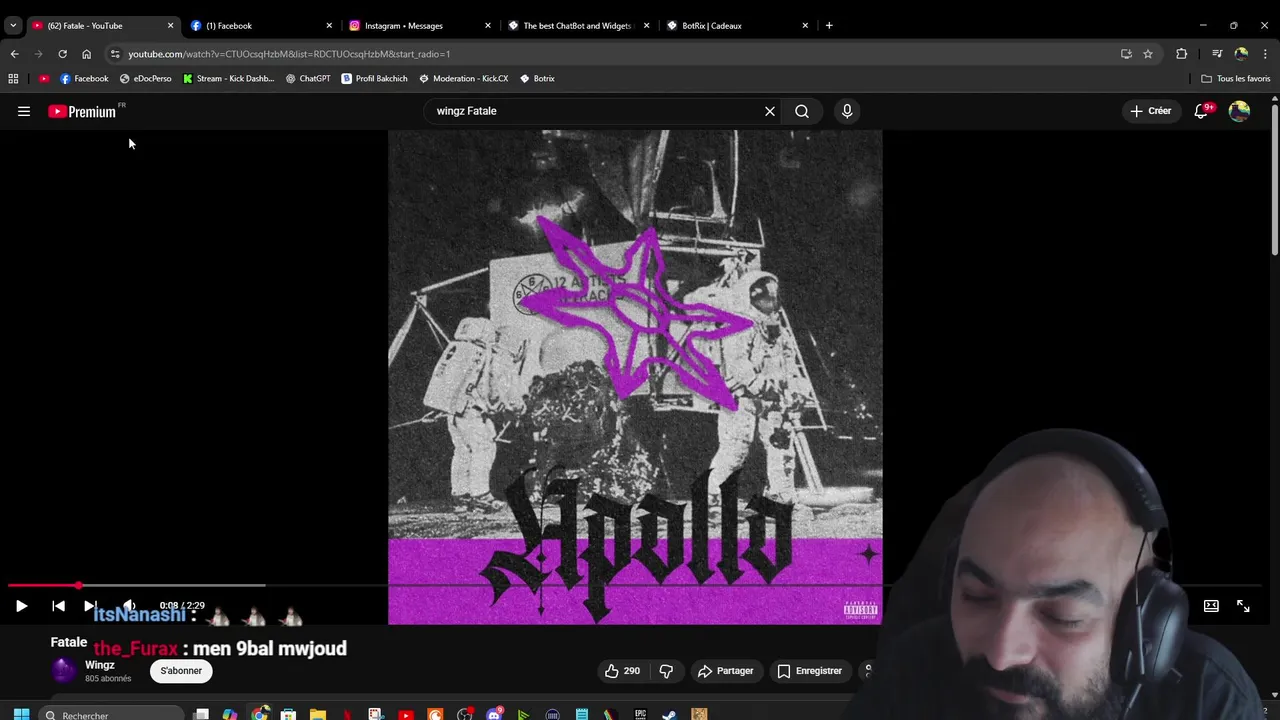Open File Explorer from the taskbar
Screen dimensions: 1280x720
pos(318,714)
